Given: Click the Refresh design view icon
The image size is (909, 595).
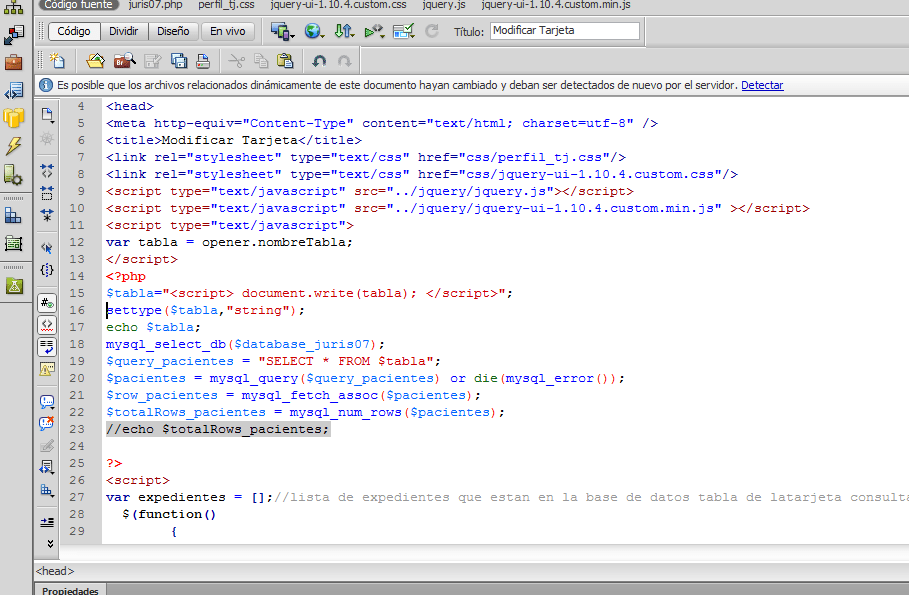Looking at the screenshot, I should (x=432, y=31).
